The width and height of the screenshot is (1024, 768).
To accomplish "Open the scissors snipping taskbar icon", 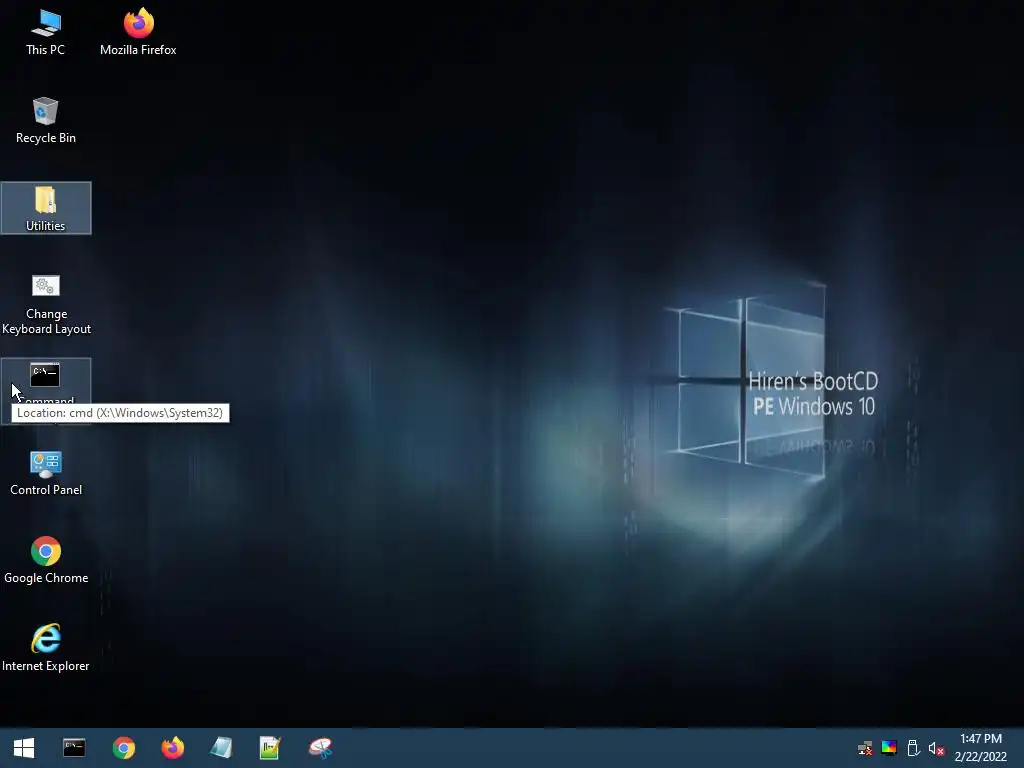I will pos(320,748).
